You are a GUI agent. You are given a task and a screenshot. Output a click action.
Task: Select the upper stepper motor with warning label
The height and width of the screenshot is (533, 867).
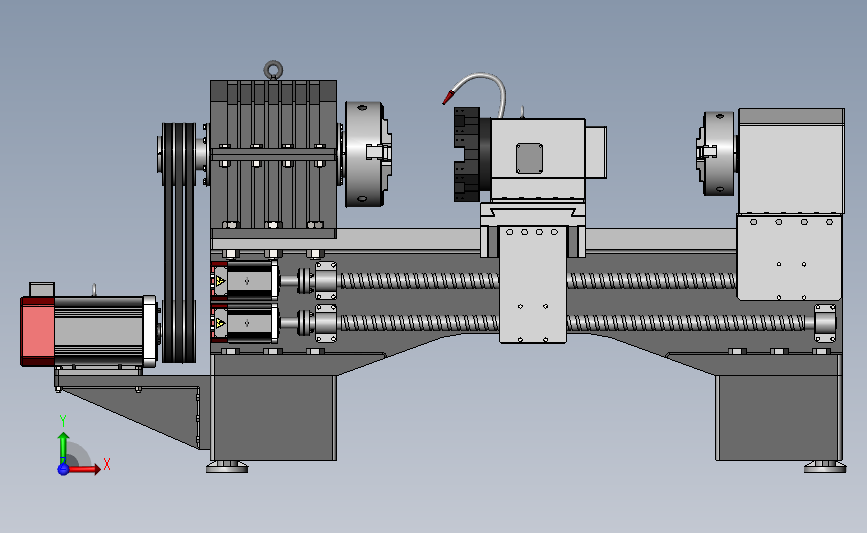tap(244, 281)
